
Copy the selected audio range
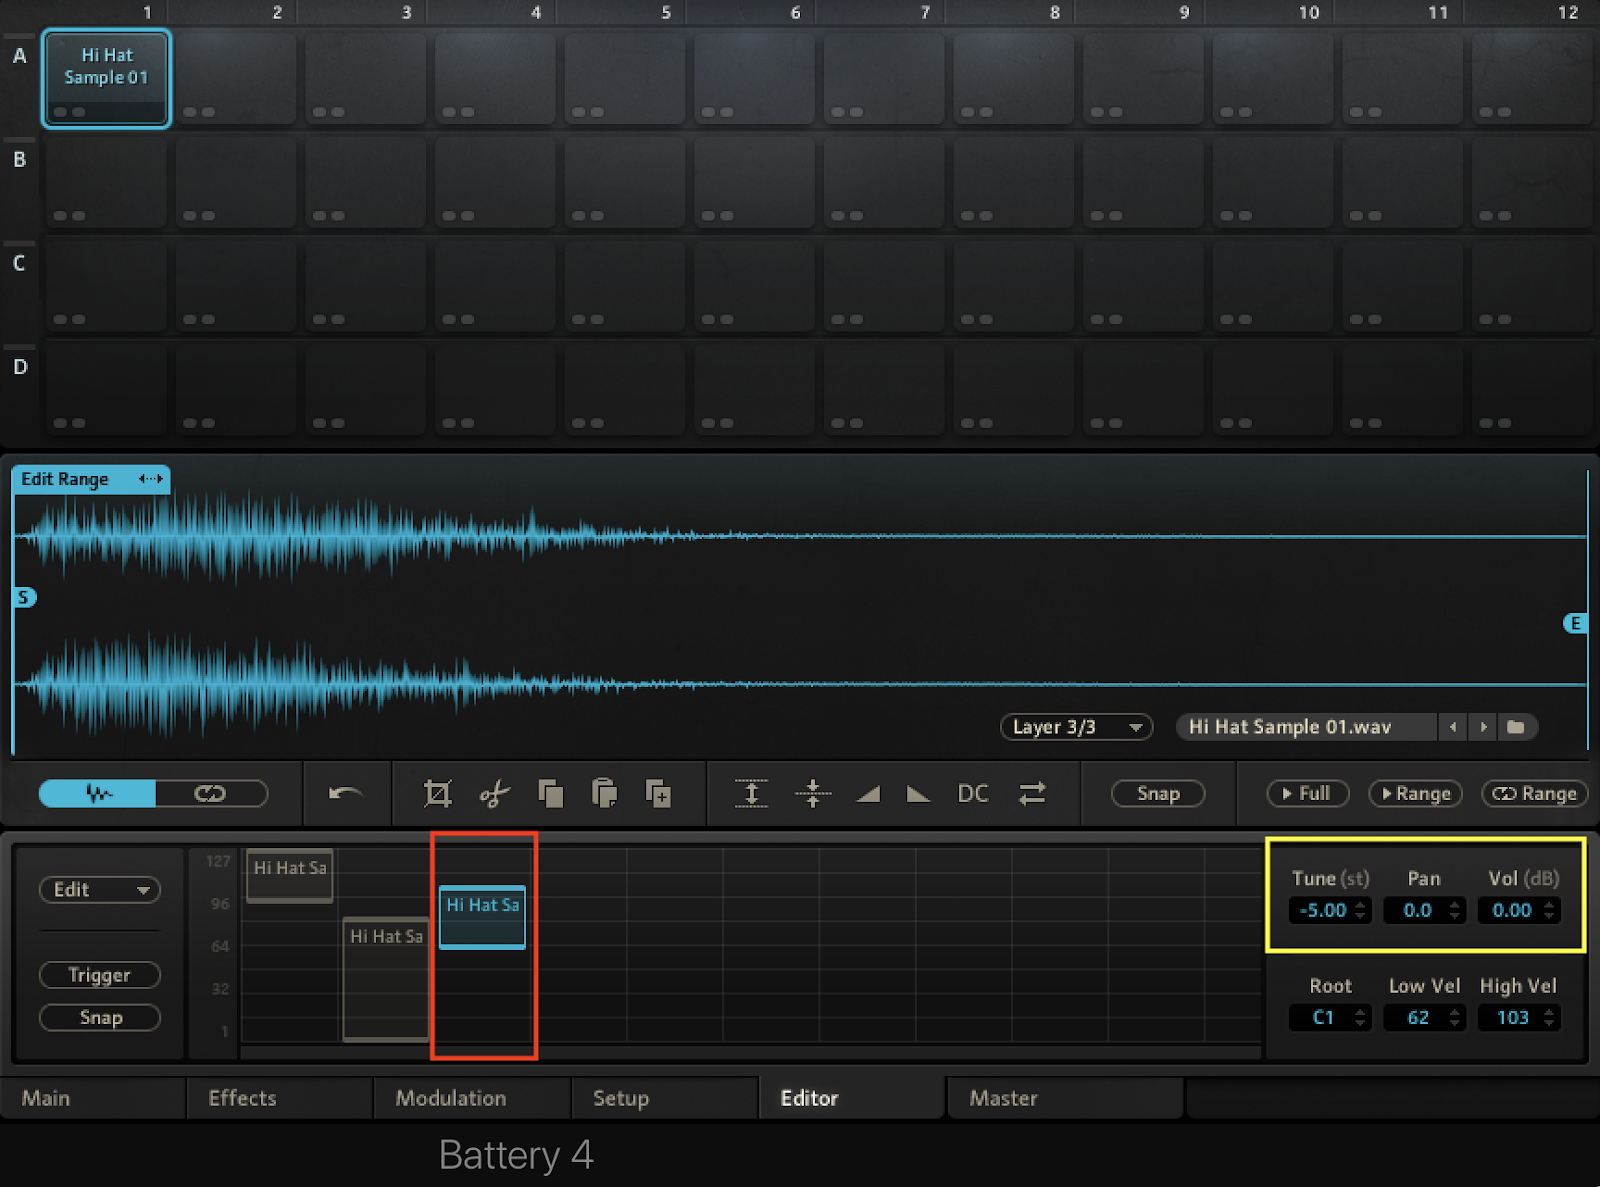(x=550, y=793)
